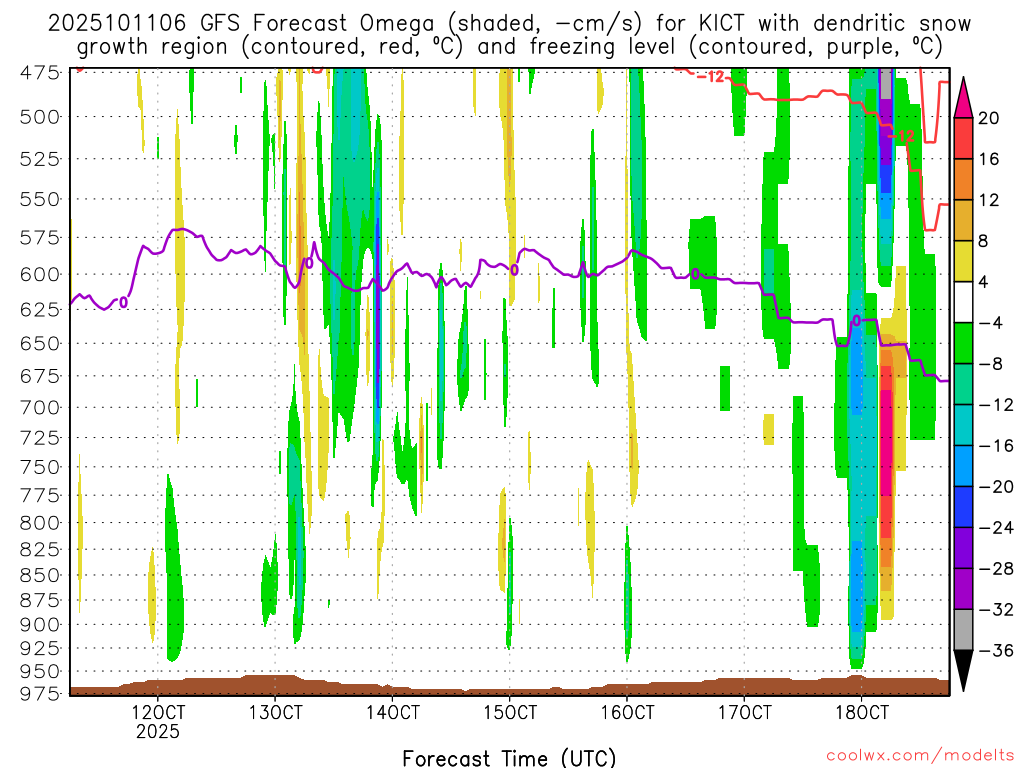Click the chart title's first line
Viewport: 1024px width, 768px height.
coord(509,24)
